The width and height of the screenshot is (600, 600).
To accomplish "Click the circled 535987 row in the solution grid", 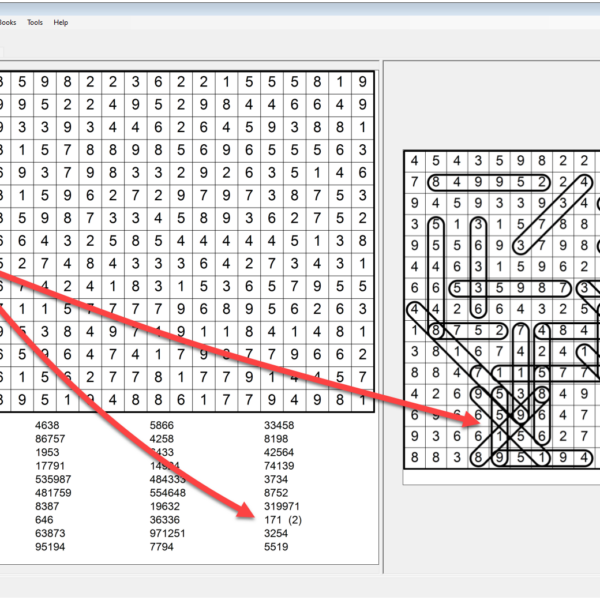I will tap(515, 288).
